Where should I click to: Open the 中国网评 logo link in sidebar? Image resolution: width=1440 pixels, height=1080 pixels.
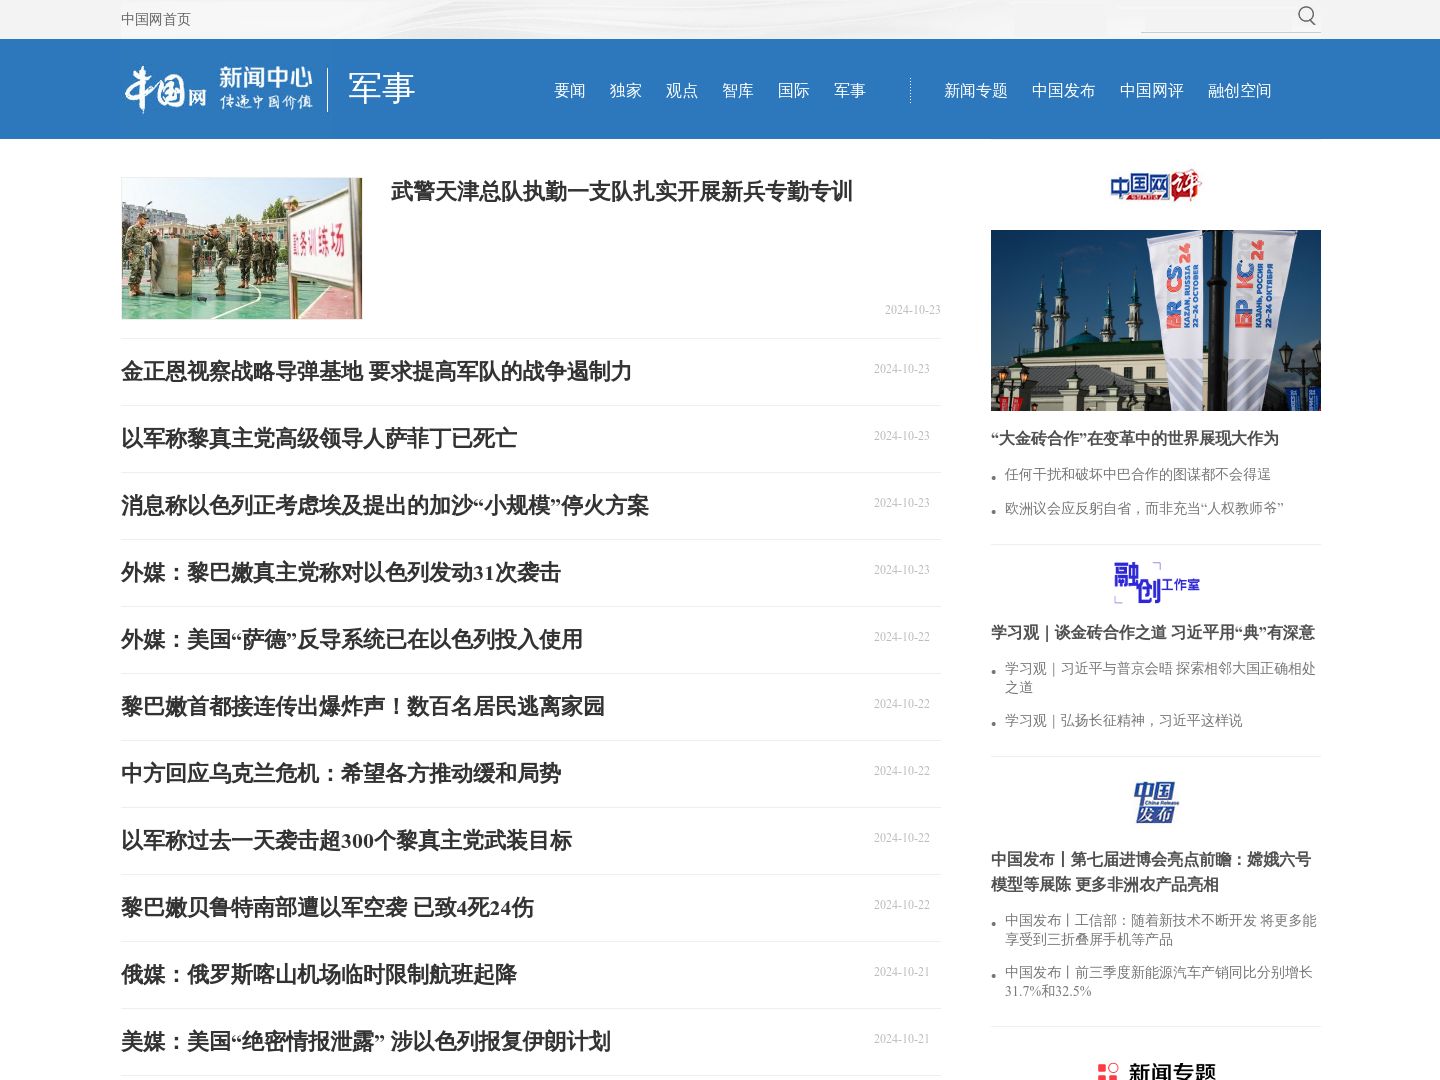(1155, 186)
